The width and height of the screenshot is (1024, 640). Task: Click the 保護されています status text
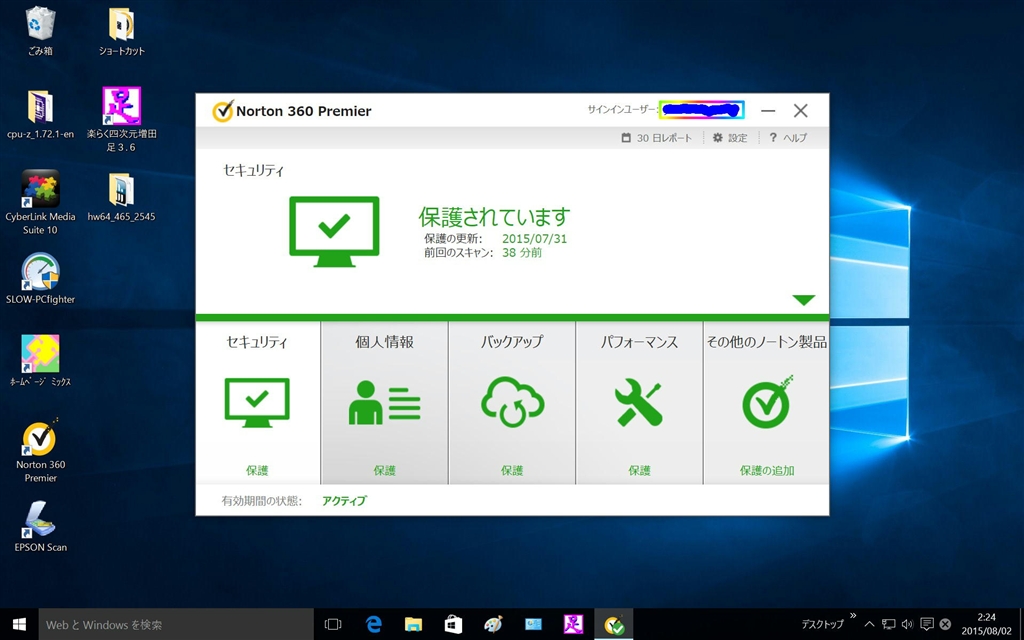pyautogui.click(x=494, y=216)
